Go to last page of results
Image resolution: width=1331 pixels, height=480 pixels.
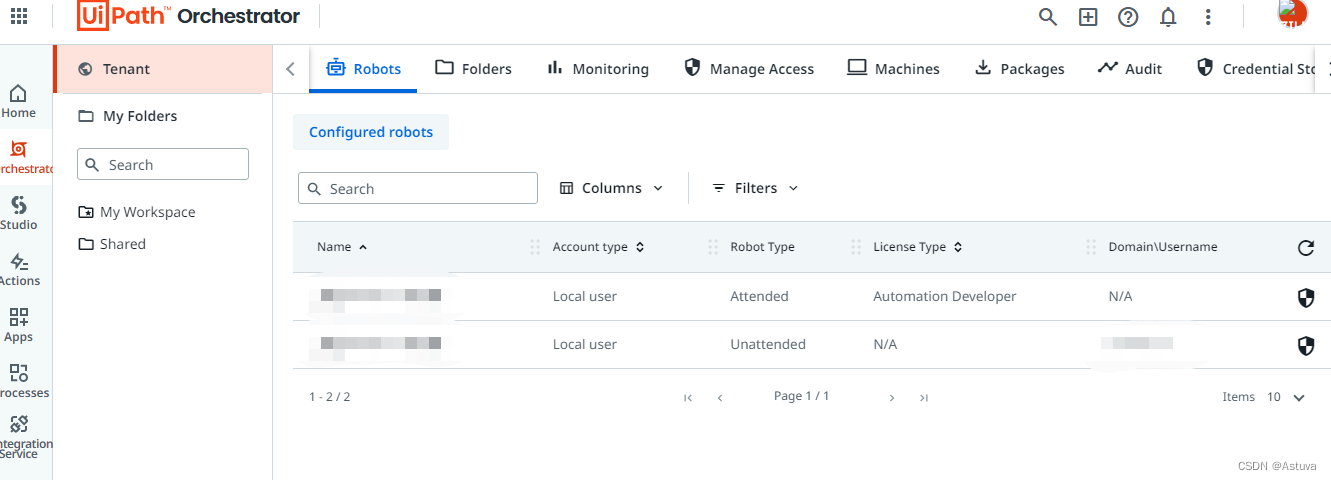click(924, 398)
